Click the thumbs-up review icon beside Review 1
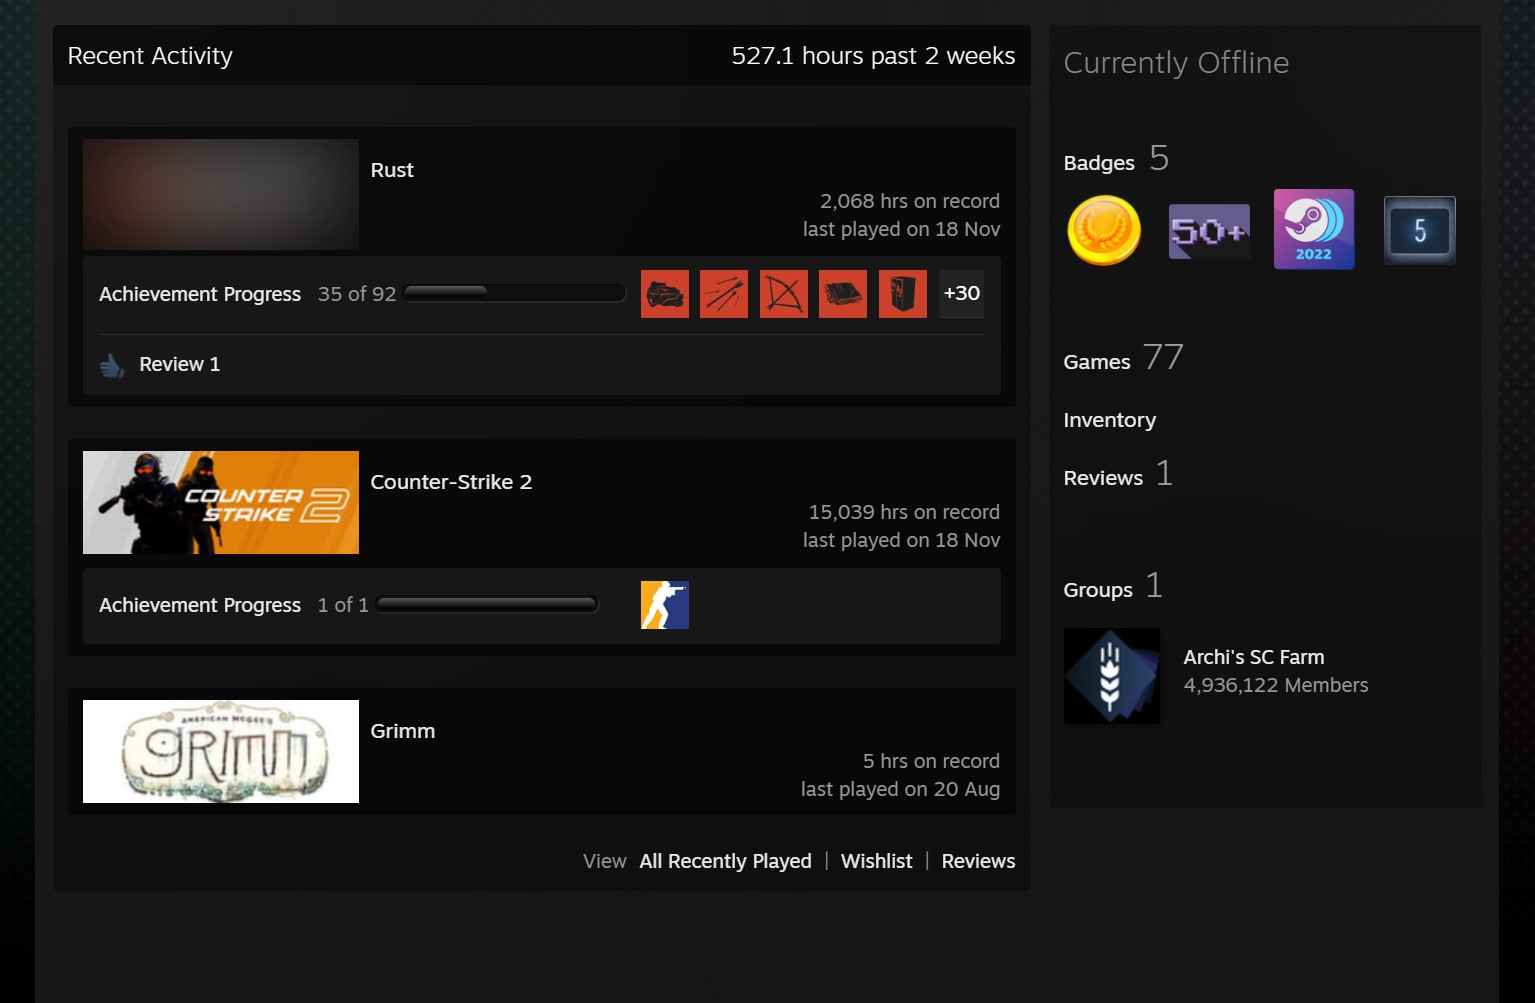 pyautogui.click(x=112, y=364)
